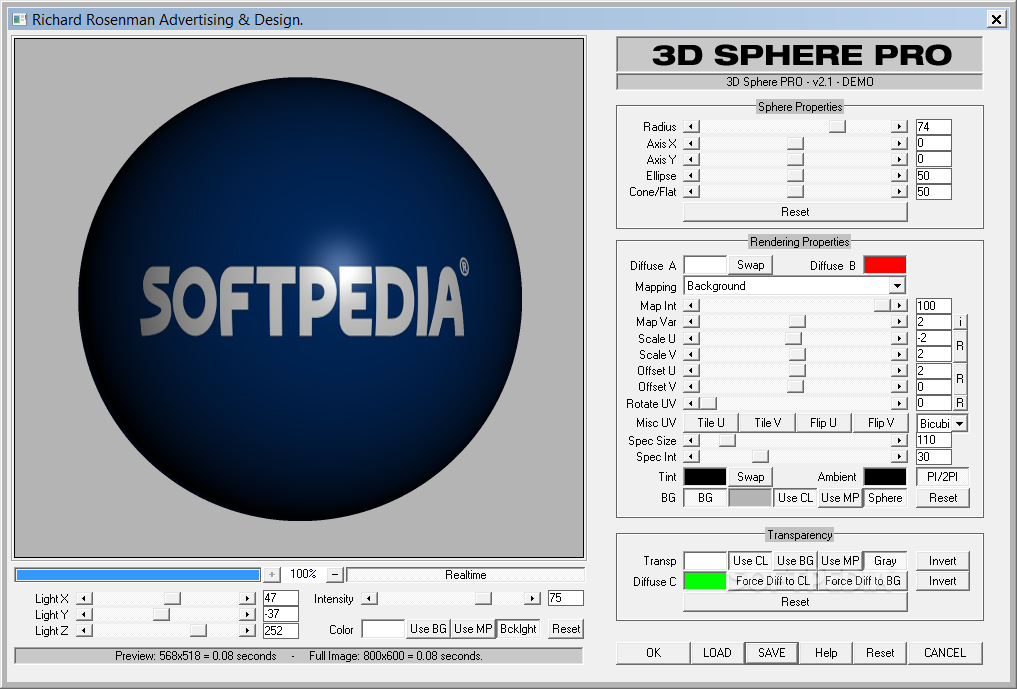Pick the black Tint color swatch
The height and width of the screenshot is (689, 1017).
705,477
